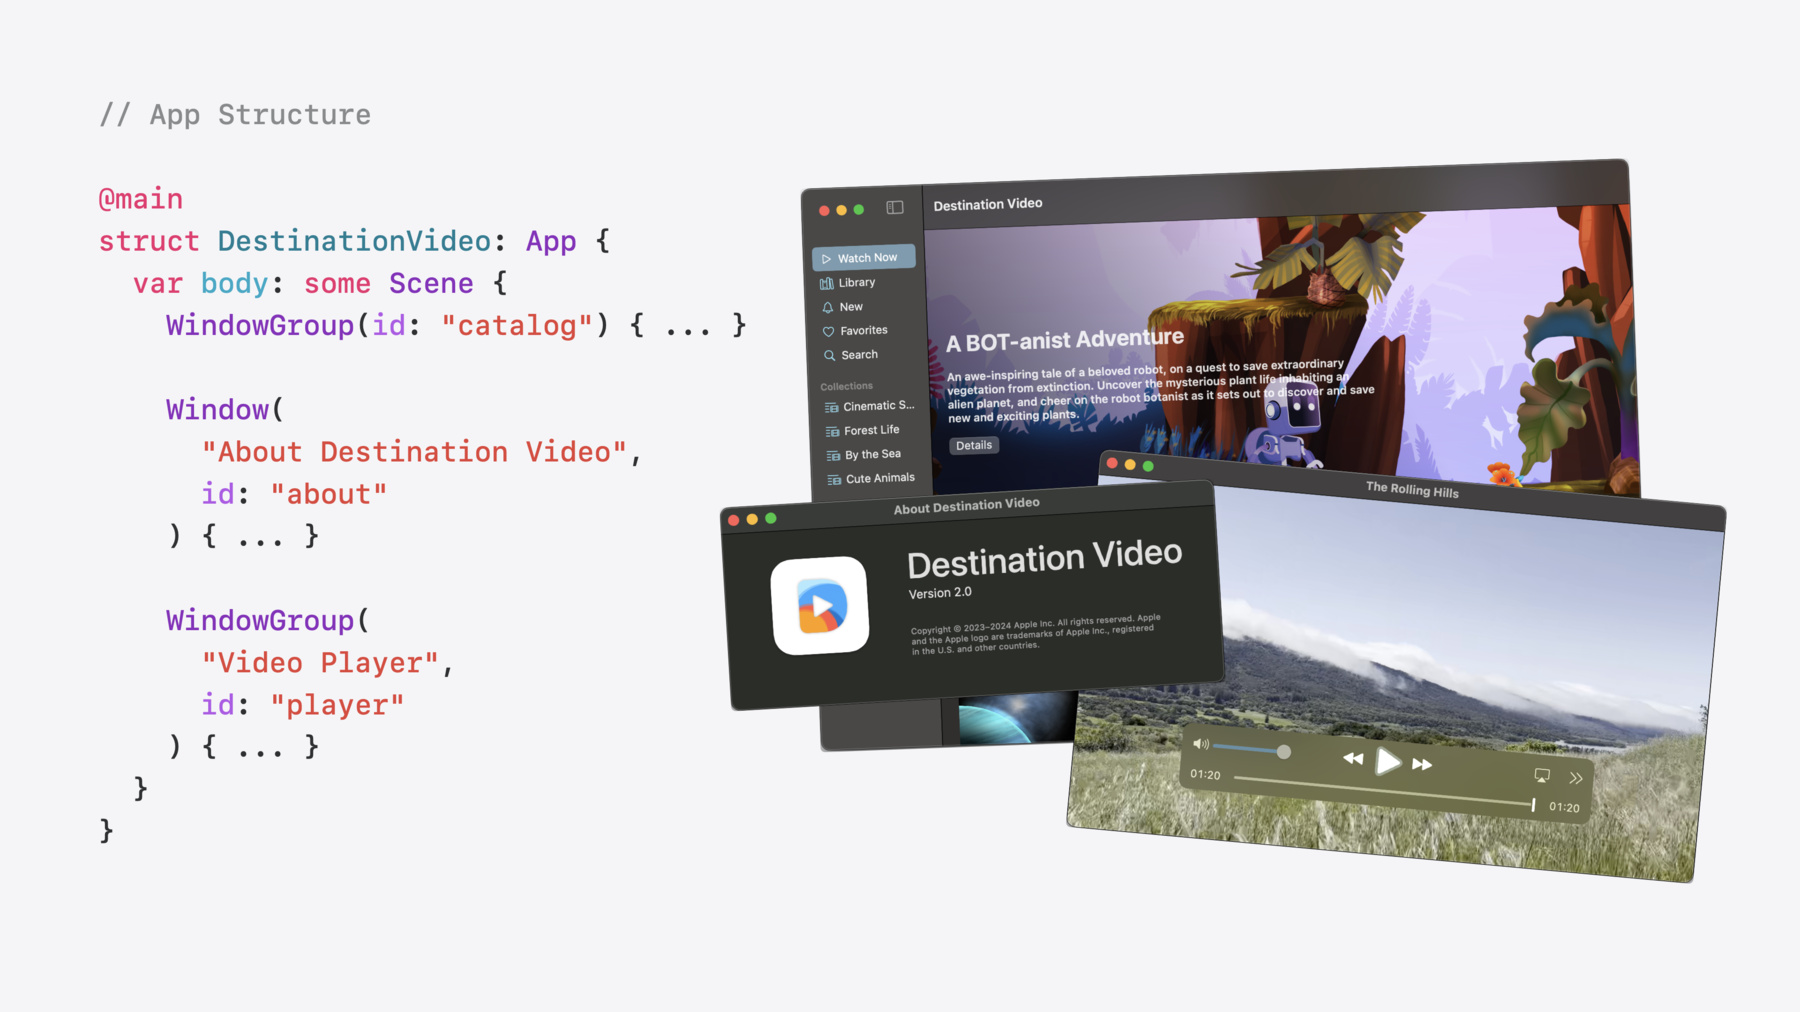This screenshot has width=1800, height=1012.
Task: Click the // App Structure comment
Action: 235,115
